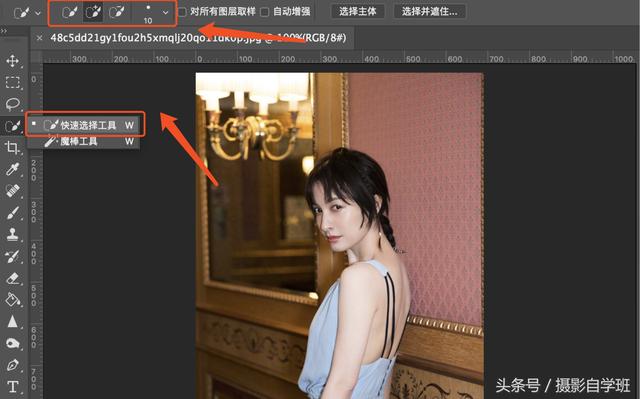The image size is (640, 399).
Task: Click the 选择主体 button
Action: [358, 11]
